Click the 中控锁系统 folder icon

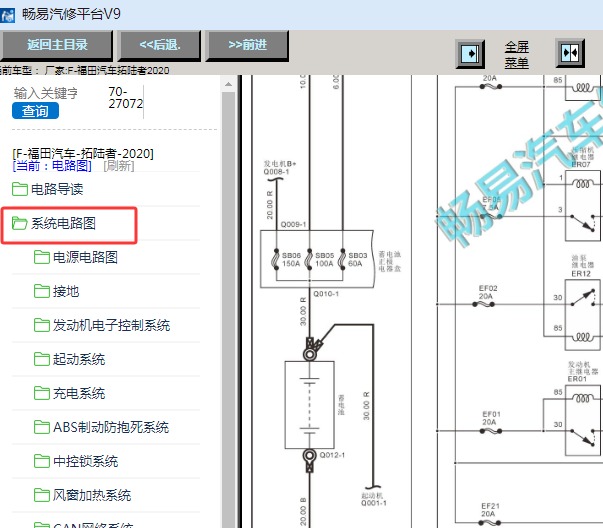tap(42, 461)
